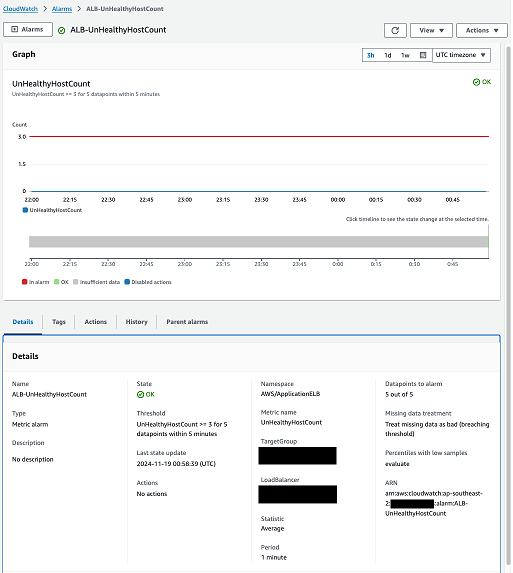This screenshot has height=573, width=513.
Task: Click the 'Treat missing data as bad' value
Action: point(437,429)
